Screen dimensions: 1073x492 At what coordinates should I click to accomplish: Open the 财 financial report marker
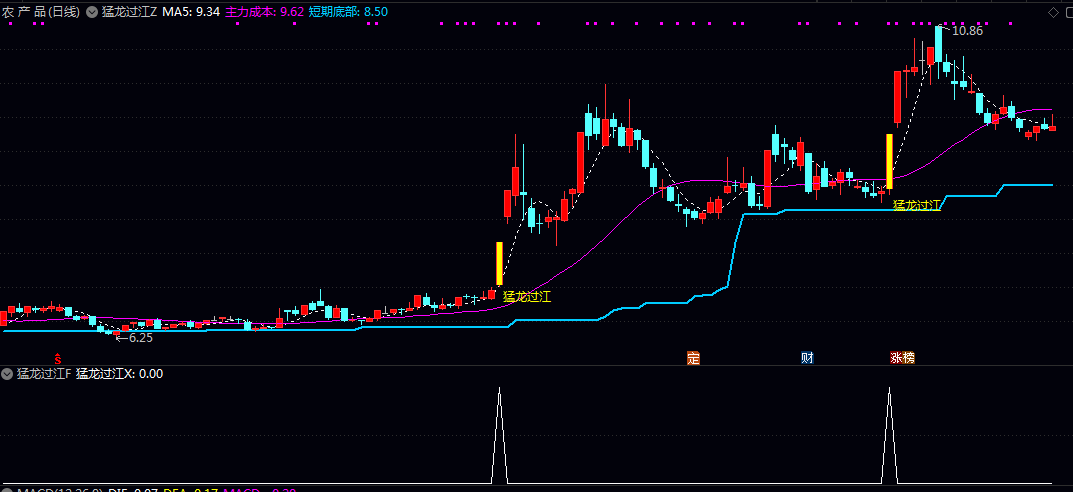pos(807,357)
